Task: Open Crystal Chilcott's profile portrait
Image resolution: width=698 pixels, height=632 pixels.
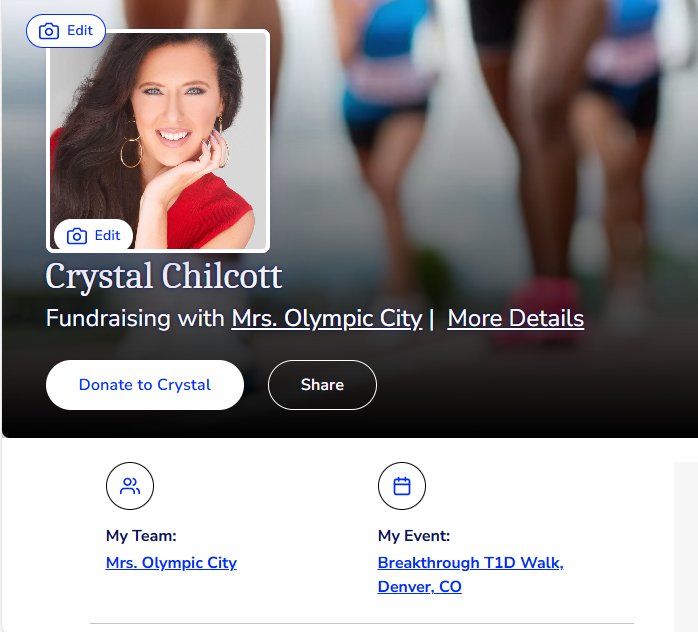Action: pyautogui.click(x=158, y=141)
